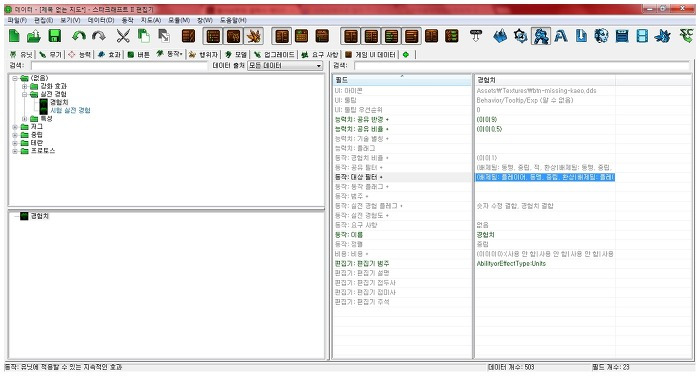The image size is (700, 376).
Task: Open the 파일(F) menu
Action: pos(17,20)
